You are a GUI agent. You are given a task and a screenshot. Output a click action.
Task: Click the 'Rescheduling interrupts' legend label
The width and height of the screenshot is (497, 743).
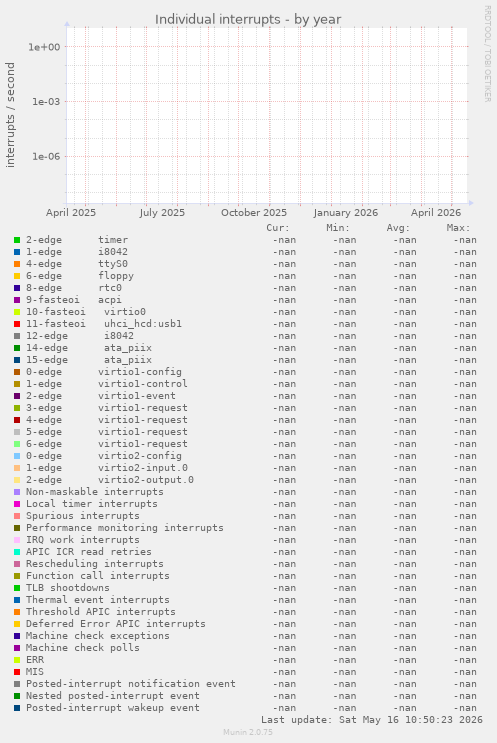(95, 564)
